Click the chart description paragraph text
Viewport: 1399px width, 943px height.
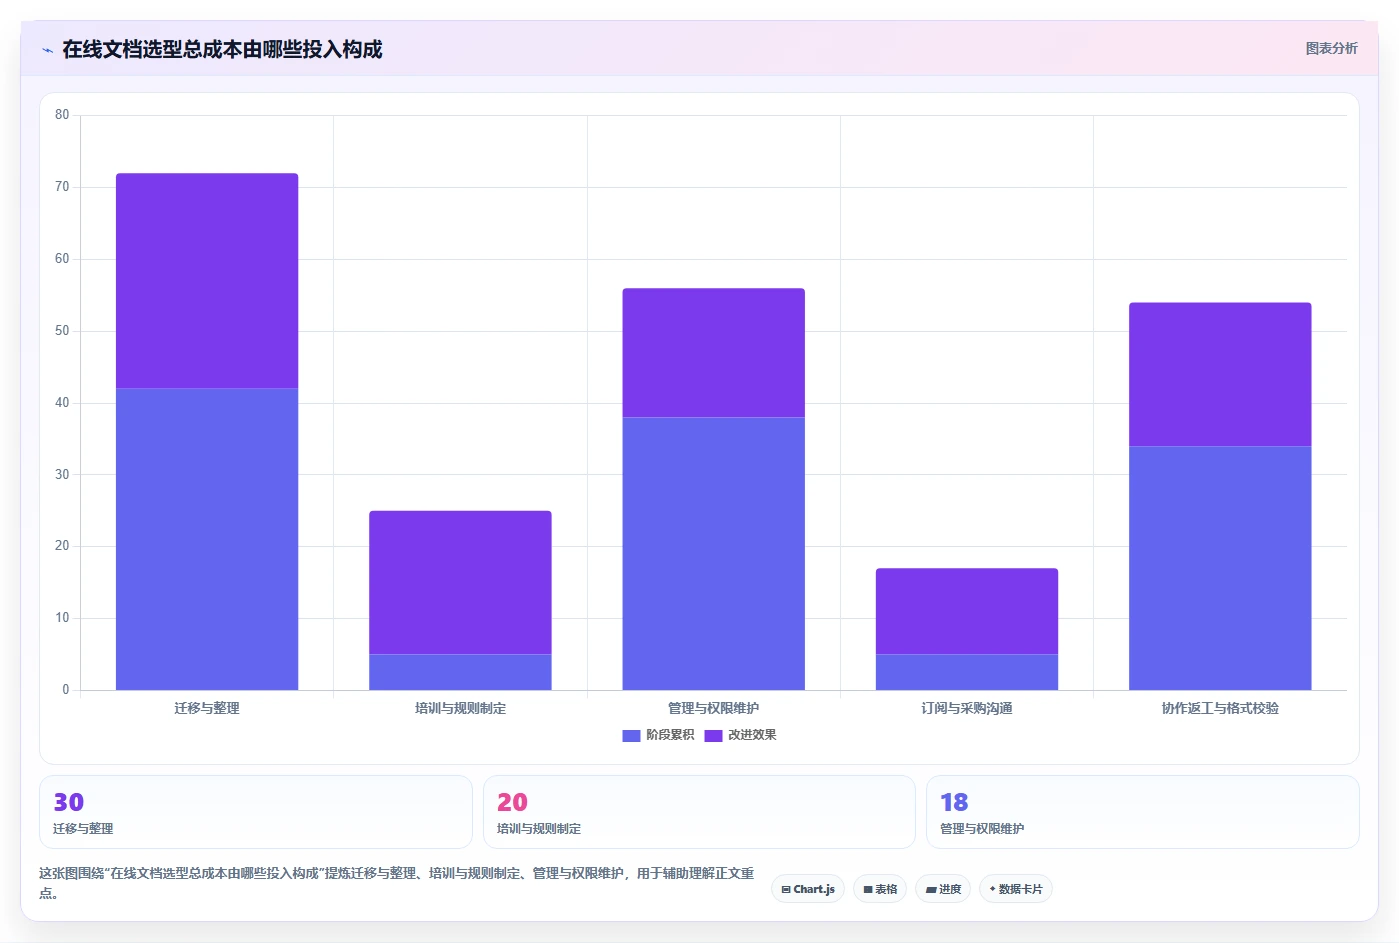(397, 883)
